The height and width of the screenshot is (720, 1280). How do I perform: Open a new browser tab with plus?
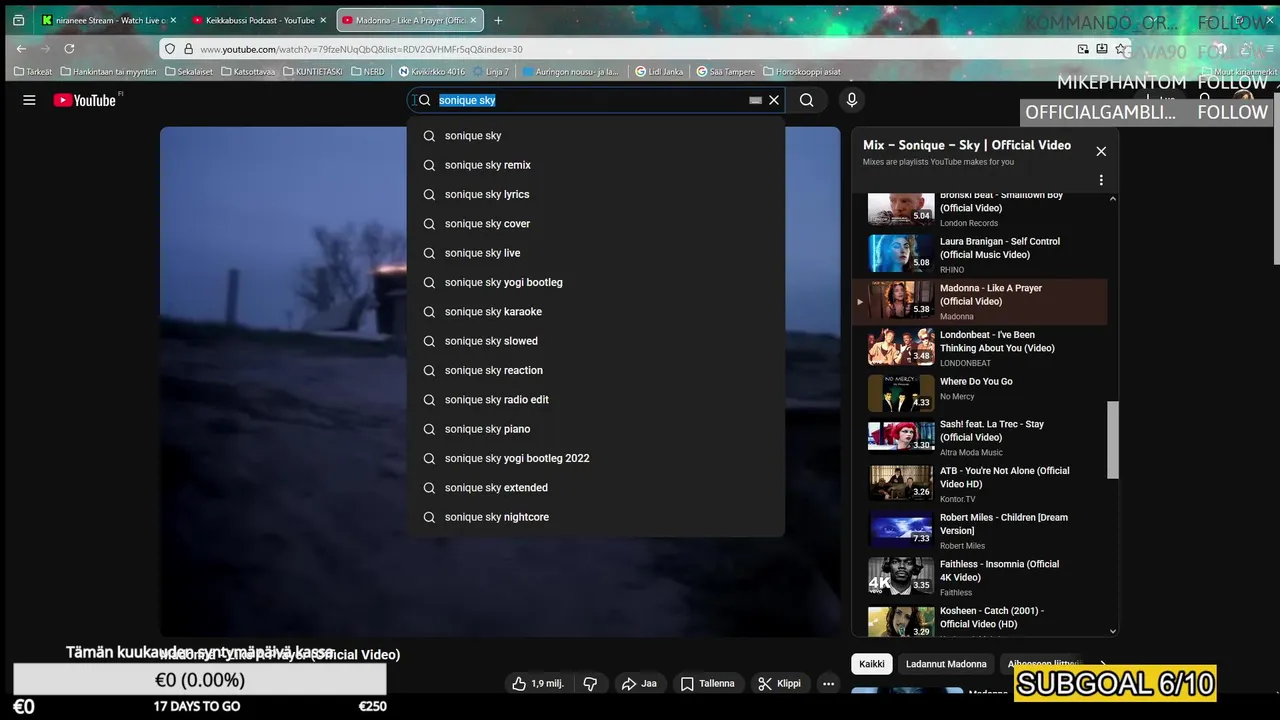498,20
